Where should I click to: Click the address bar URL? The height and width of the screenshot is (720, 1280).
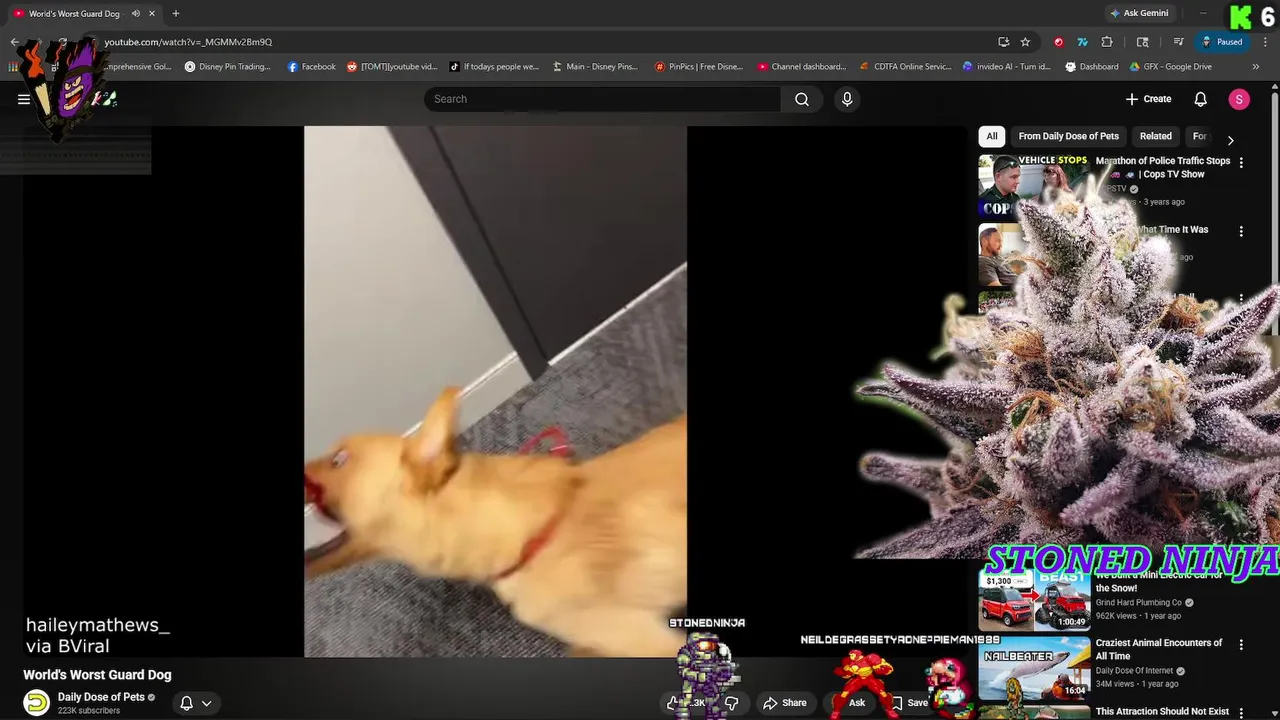point(188,42)
